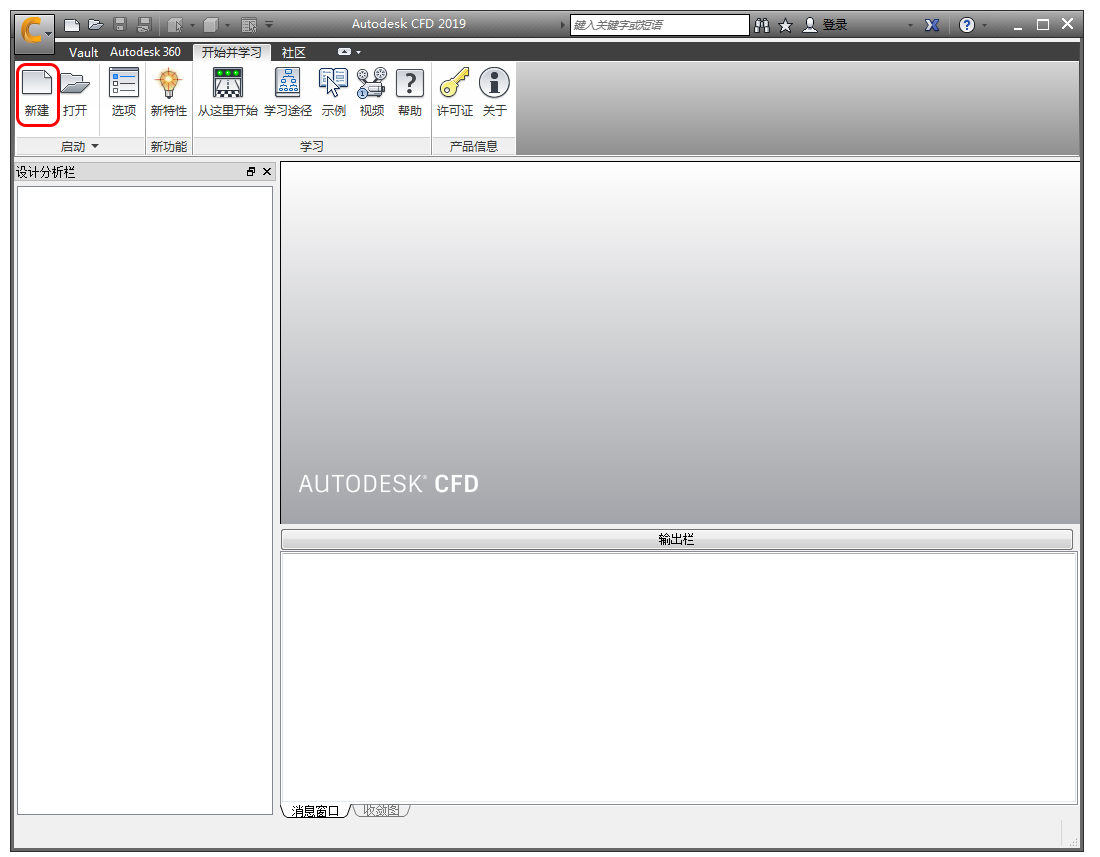Click the quick access solid cube icon
1100x857 pixels.
click(x=210, y=25)
